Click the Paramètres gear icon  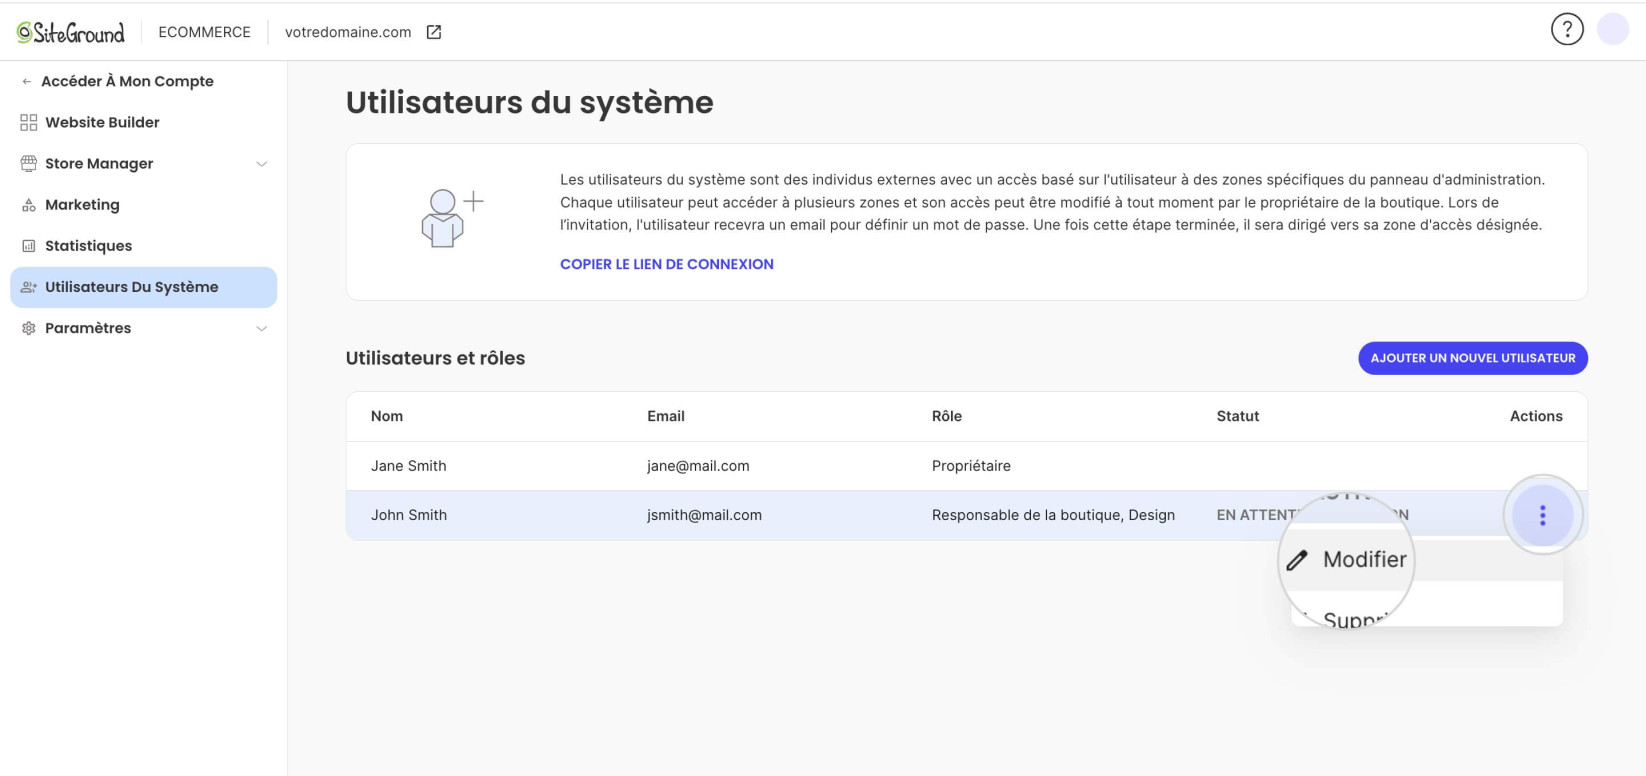pyautogui.click(x=29, y=328)
